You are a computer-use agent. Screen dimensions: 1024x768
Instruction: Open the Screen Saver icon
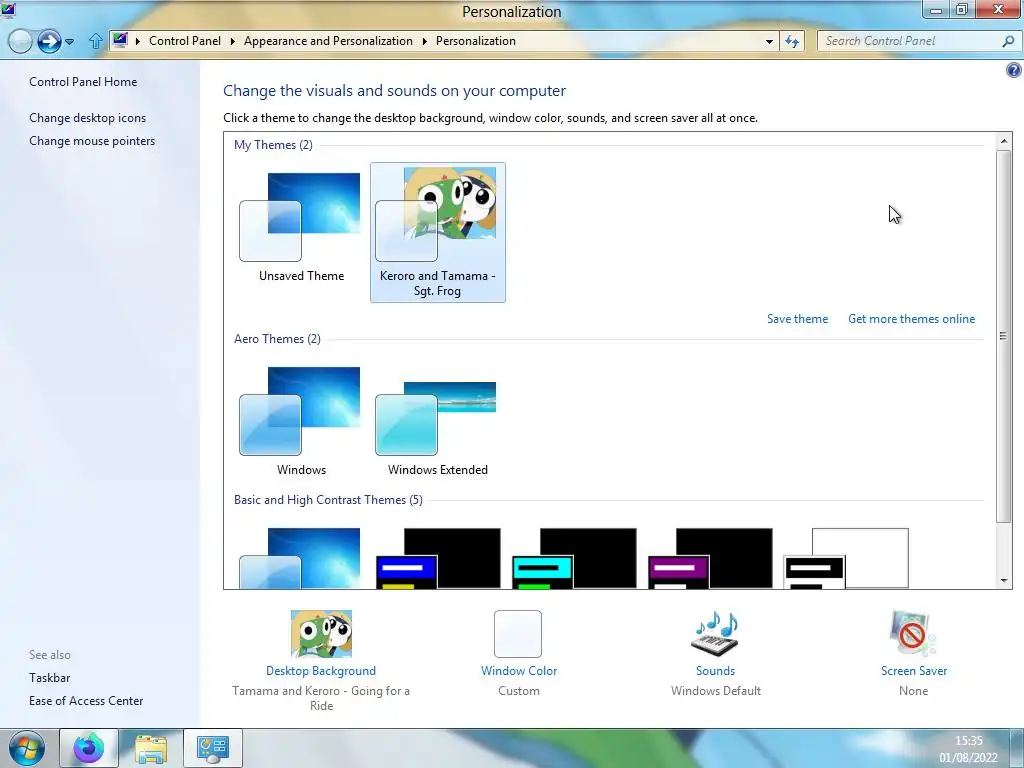913,633
